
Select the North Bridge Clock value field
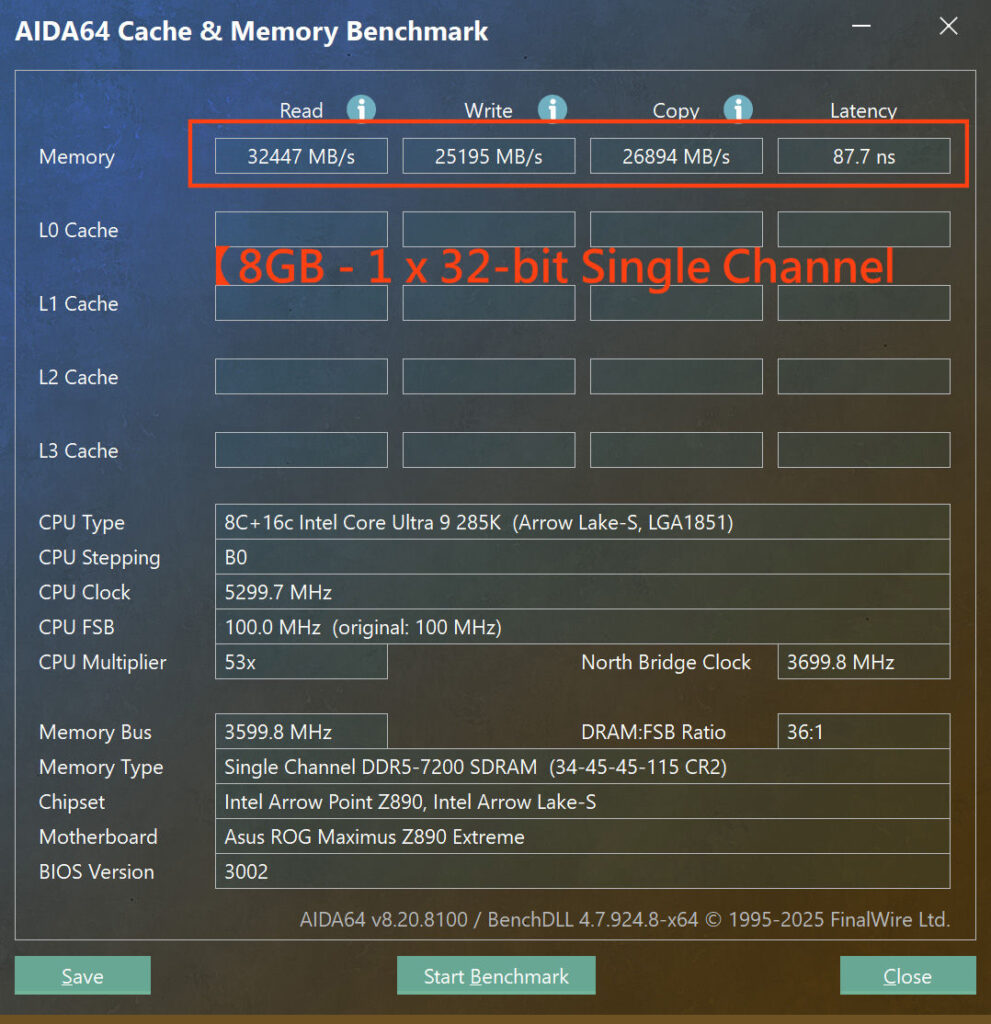point(863,662)
